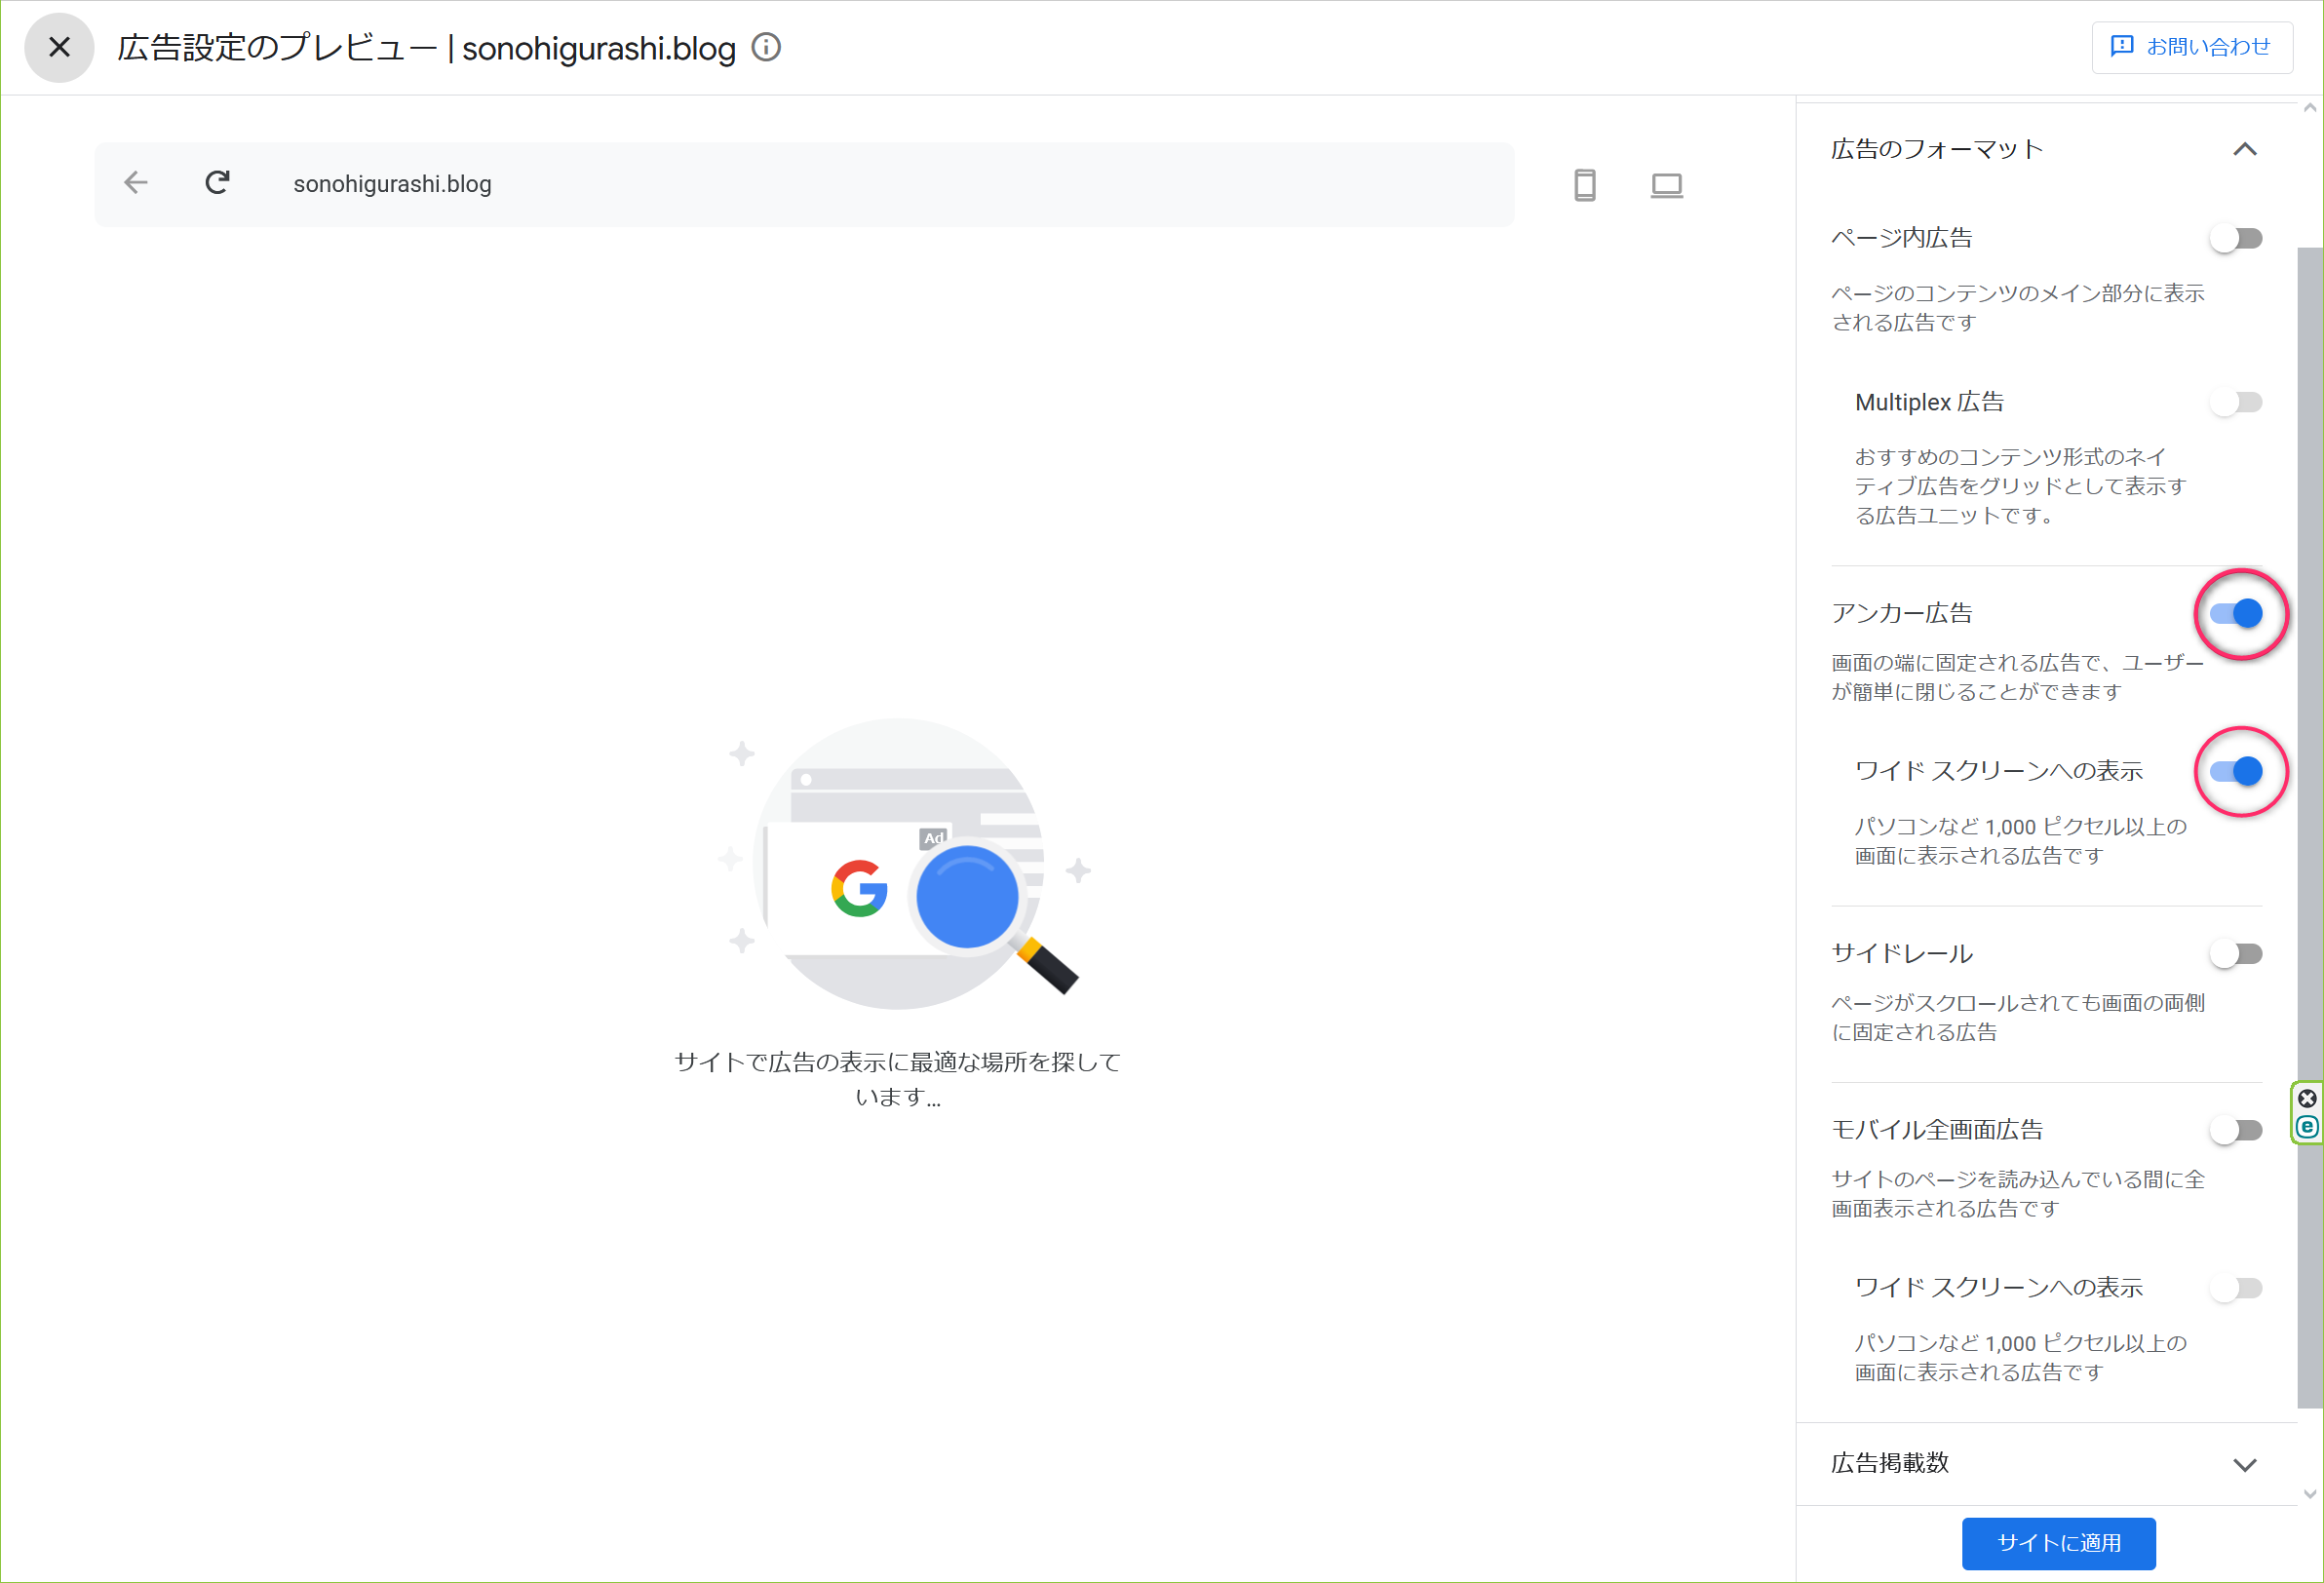This screenshot has height=1583, width=2324.
Task: Switch preview to laptop device icon
Action: coord(1667,185)
